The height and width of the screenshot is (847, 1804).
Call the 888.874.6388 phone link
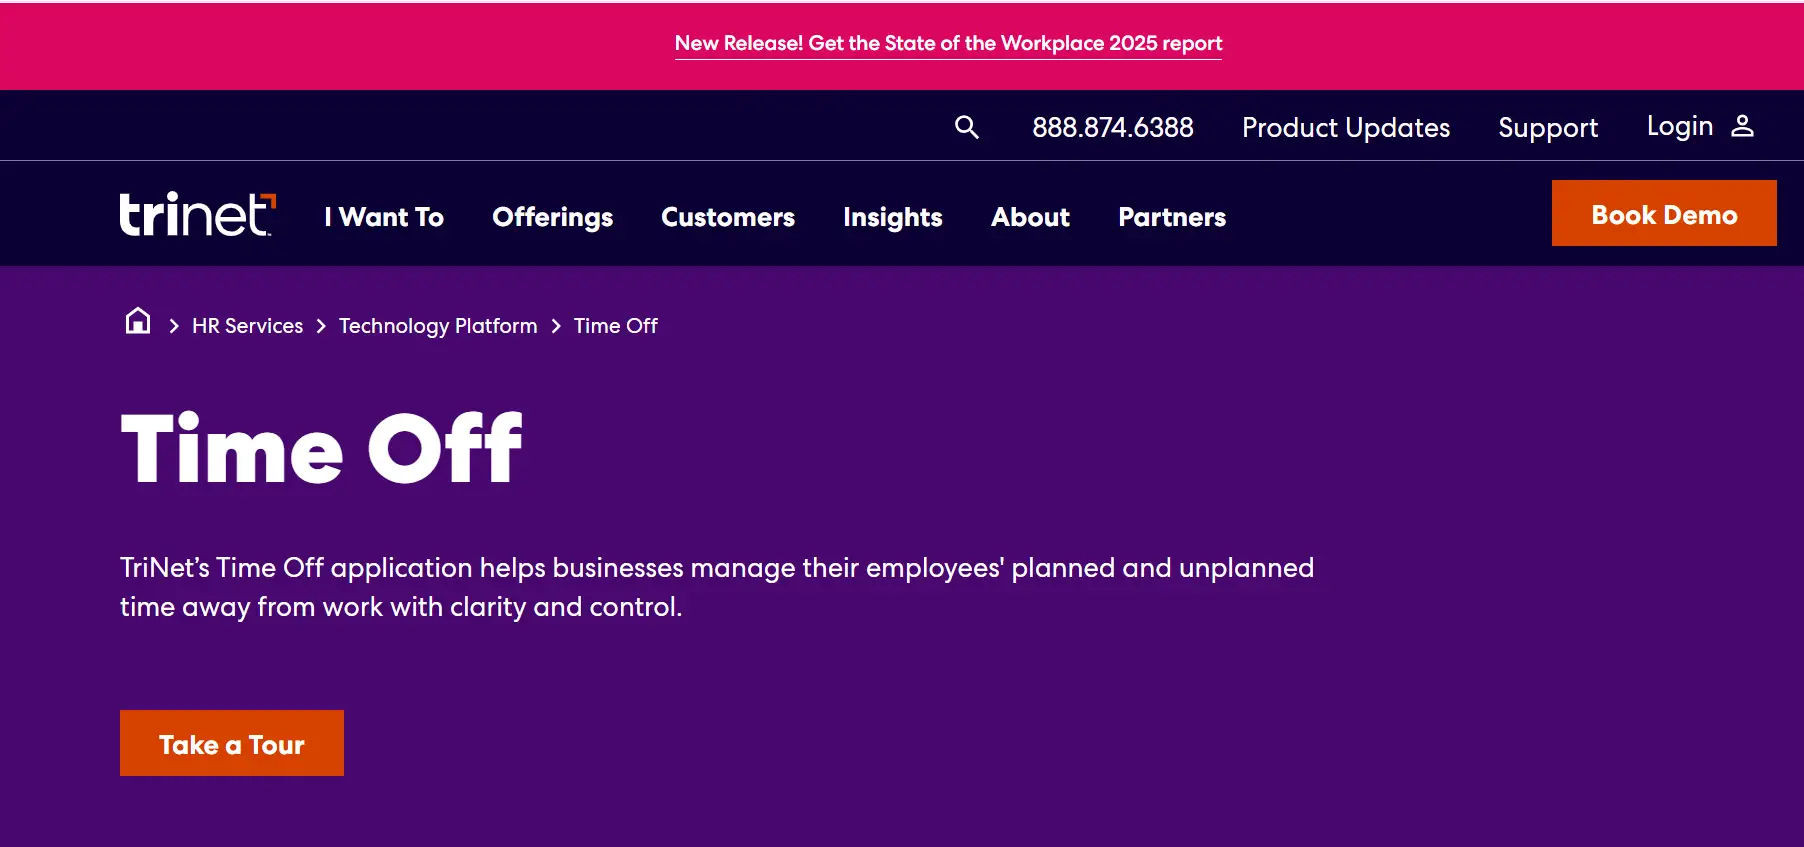pos(1112,127)
